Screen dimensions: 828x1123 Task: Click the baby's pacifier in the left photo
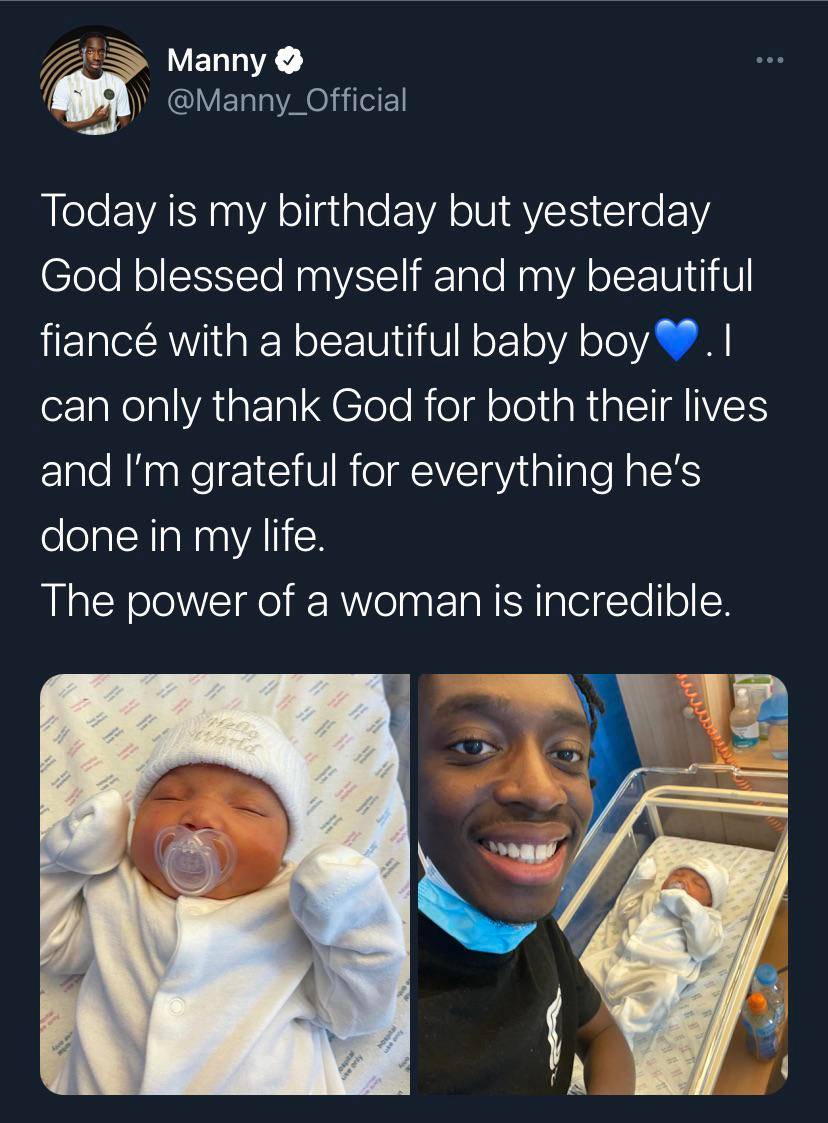click(x=195, y=859)
